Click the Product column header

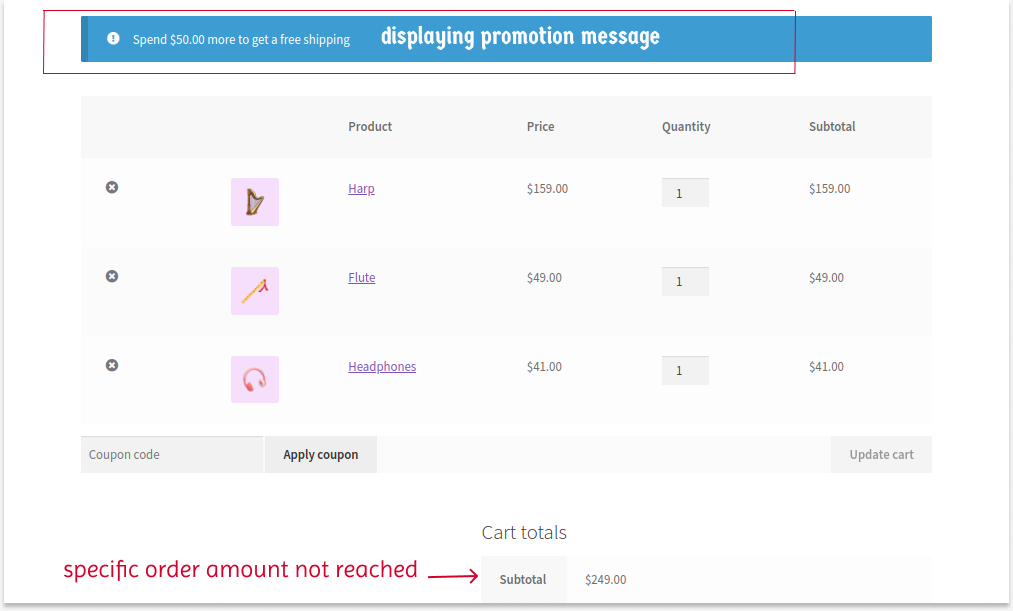(370, 127)
